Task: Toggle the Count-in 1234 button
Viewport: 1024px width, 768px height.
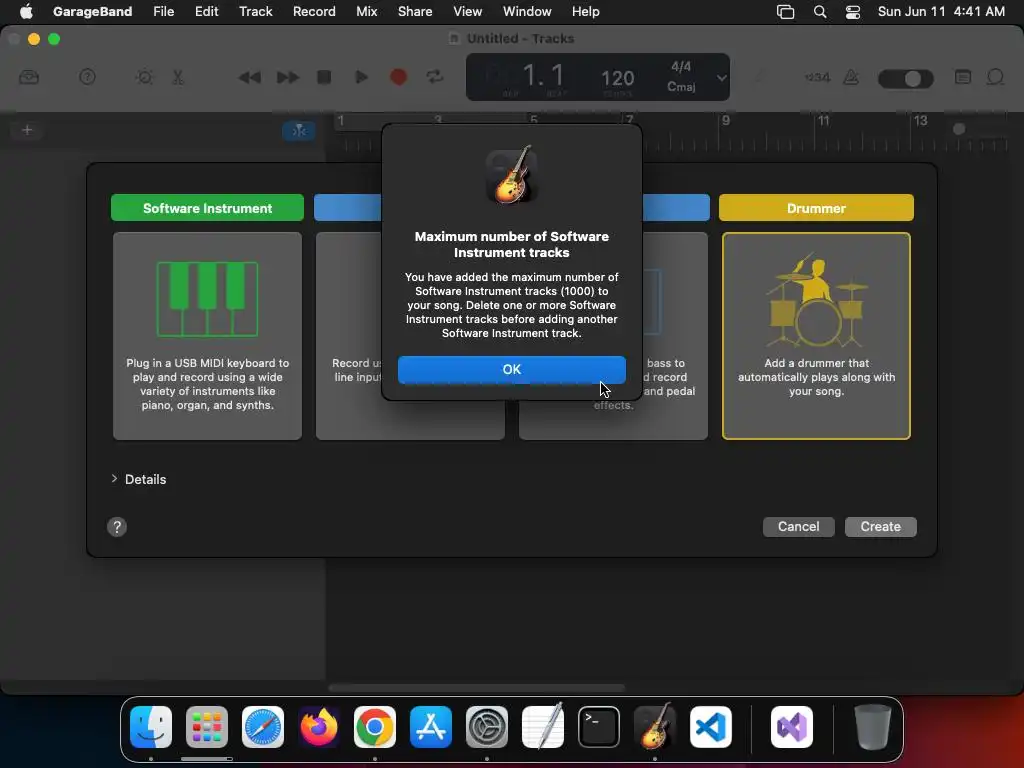Action: (x=818, y=78)
